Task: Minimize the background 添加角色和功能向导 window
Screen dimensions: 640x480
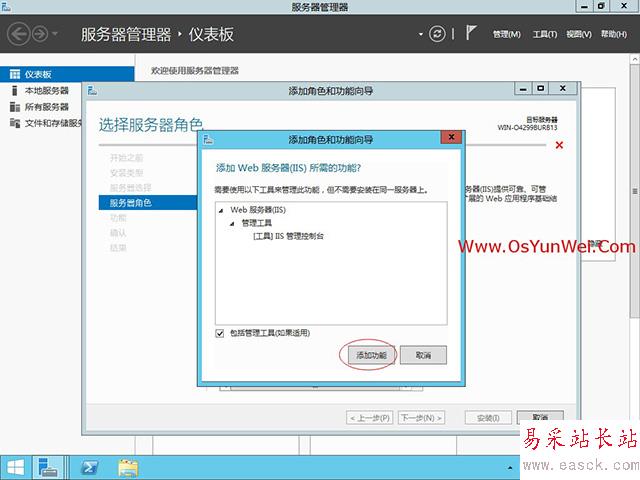Action: point(523,89)
